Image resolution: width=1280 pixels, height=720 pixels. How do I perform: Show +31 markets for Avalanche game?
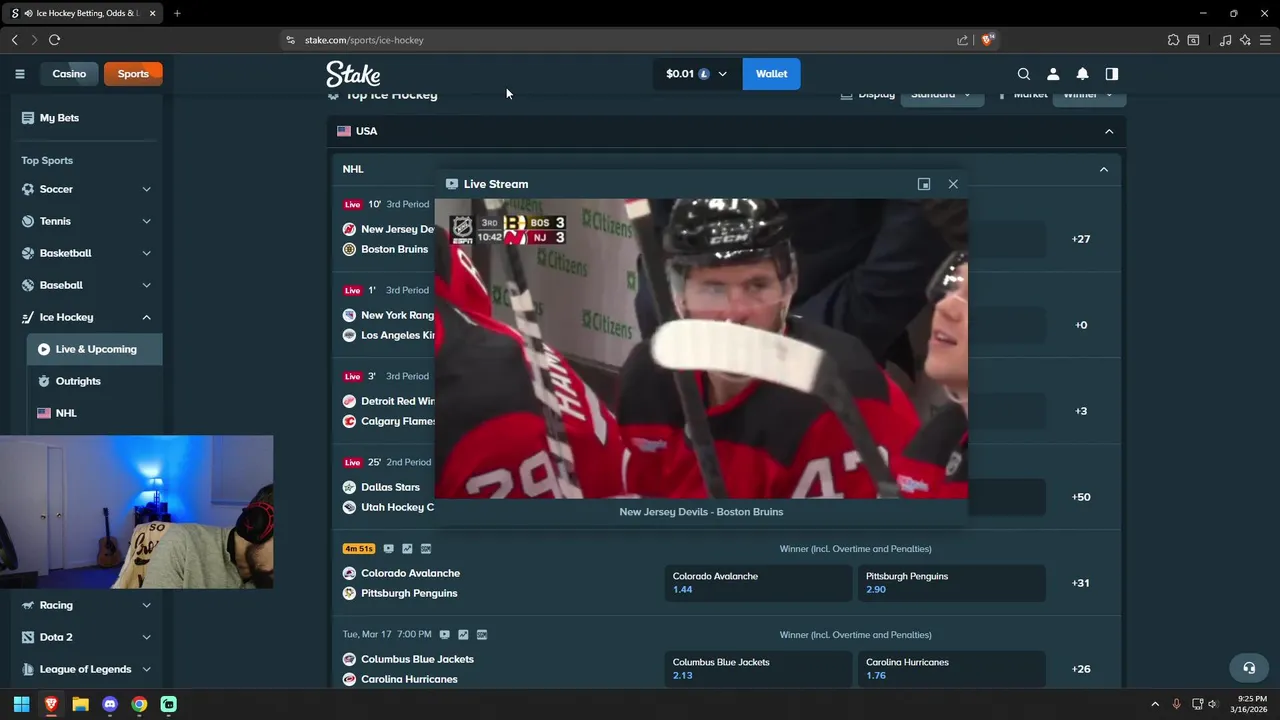[1081, 583]
